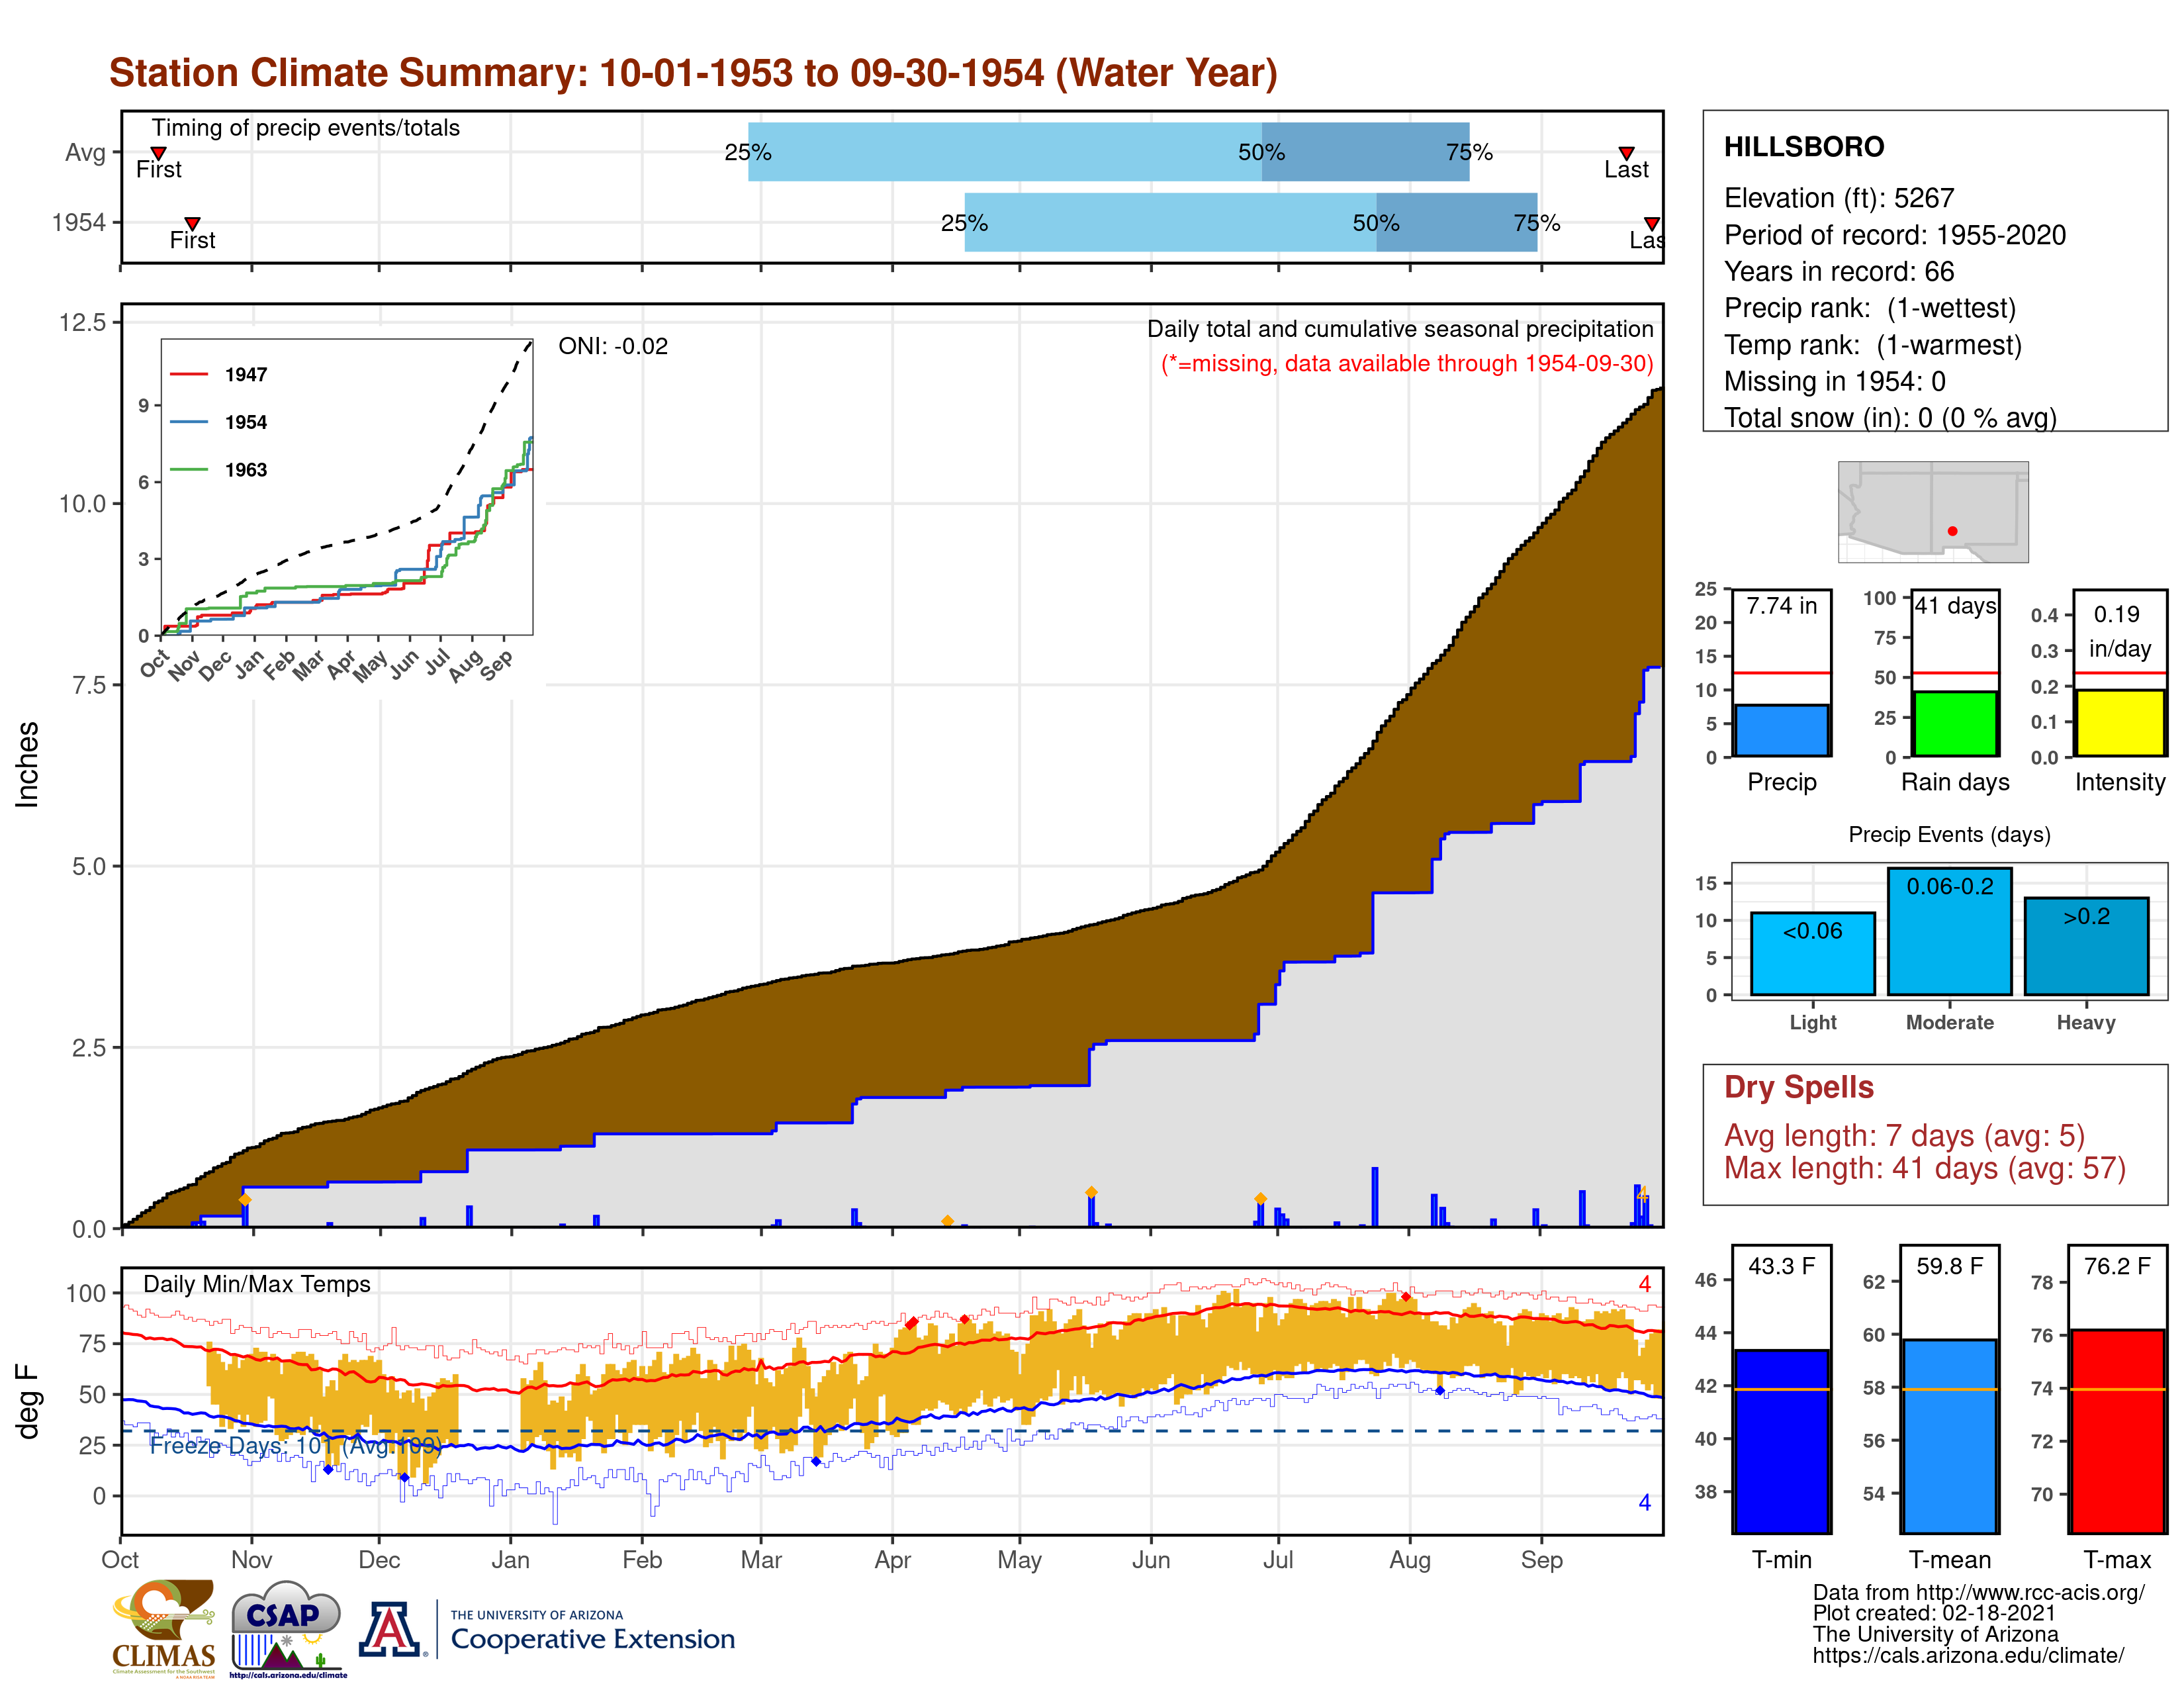This screenshot has height=1688, width=2184.
Task: Click the Avg Last red triangle marker
Action: point(1626,153)
